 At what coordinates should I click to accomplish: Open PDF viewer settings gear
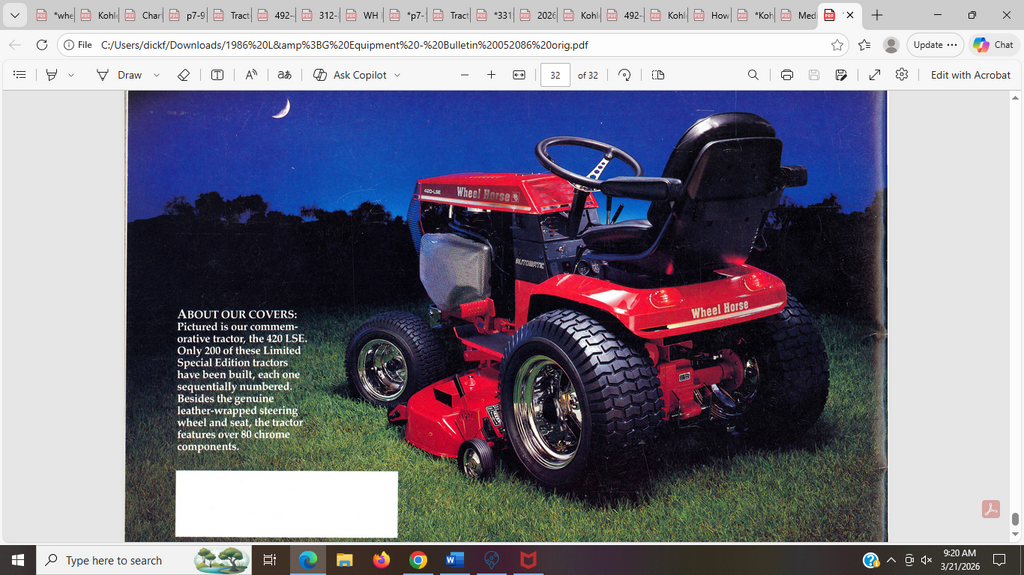(x=901, y=75)
